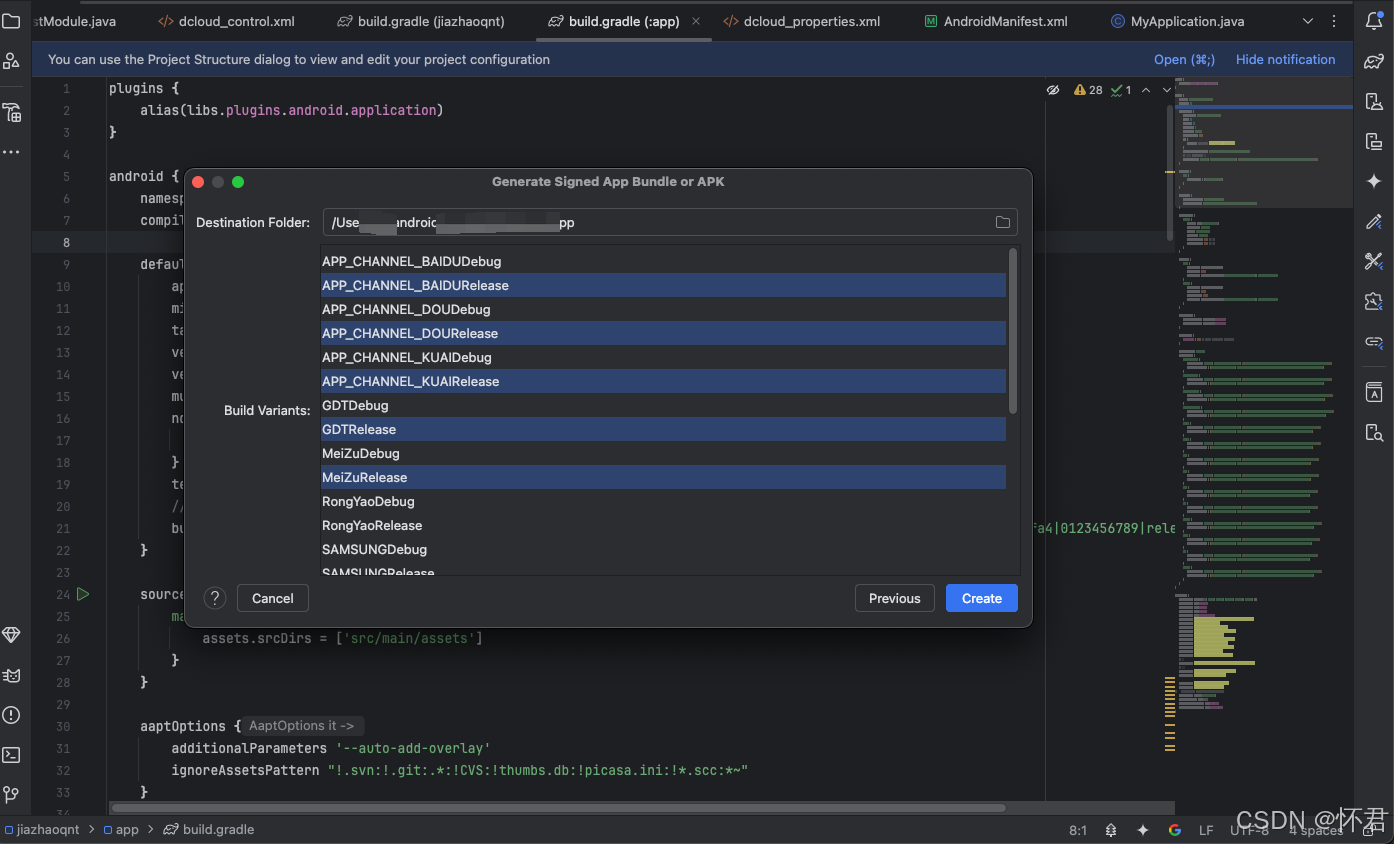Open the Problems exclamation icon
Image resolution: width=1394 pixels, height=844 pixels.
(11, 715)
